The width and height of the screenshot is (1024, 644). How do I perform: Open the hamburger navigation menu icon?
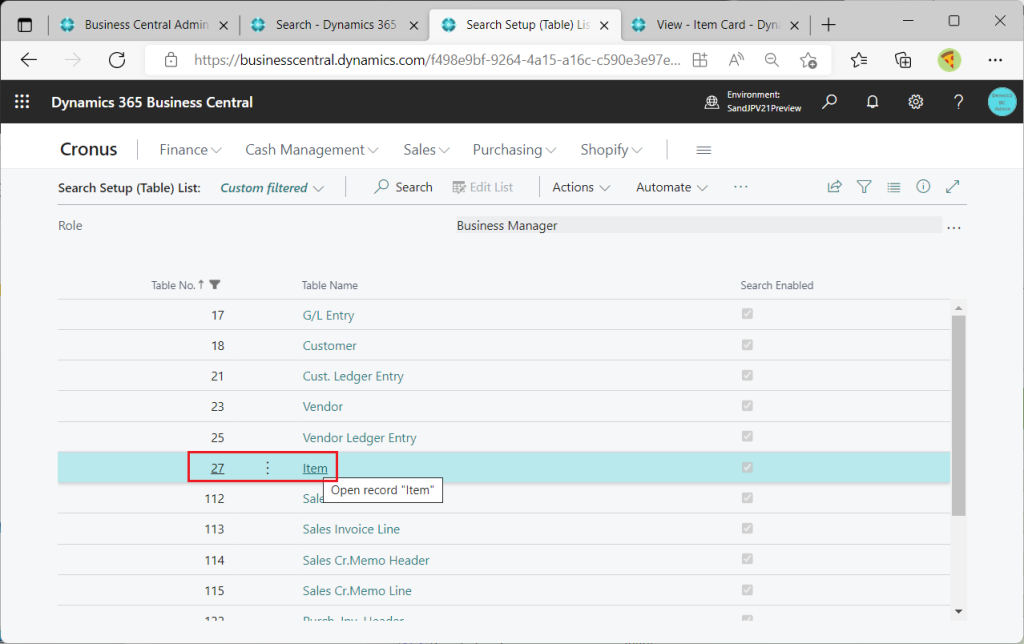(x=703, y=150)
